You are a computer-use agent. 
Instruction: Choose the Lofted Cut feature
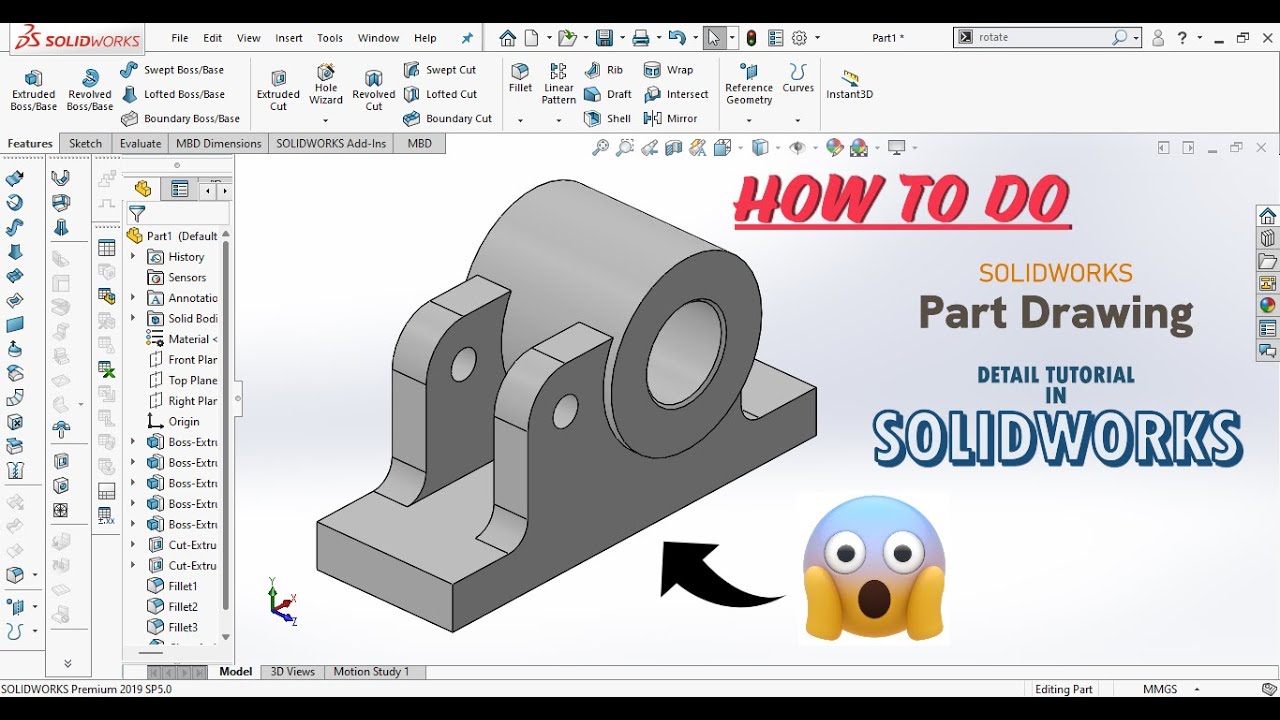[440, 94]
